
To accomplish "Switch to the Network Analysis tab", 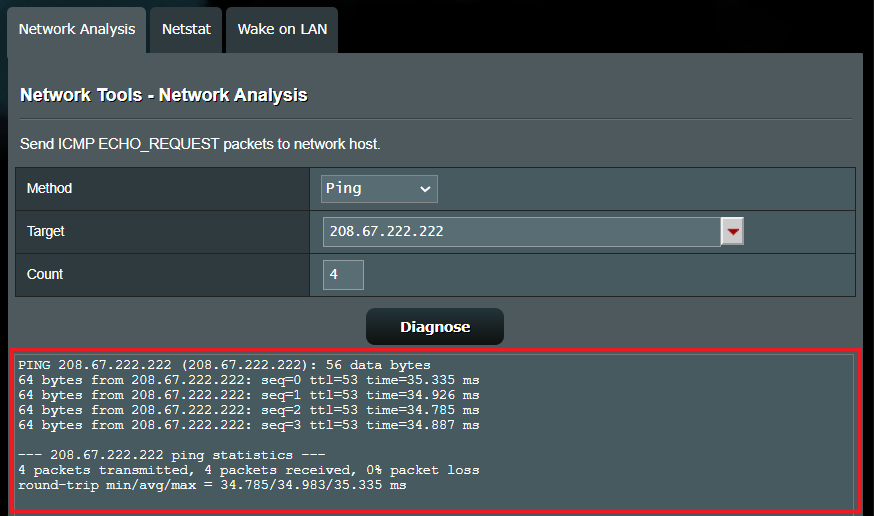I will coord(77,30).
